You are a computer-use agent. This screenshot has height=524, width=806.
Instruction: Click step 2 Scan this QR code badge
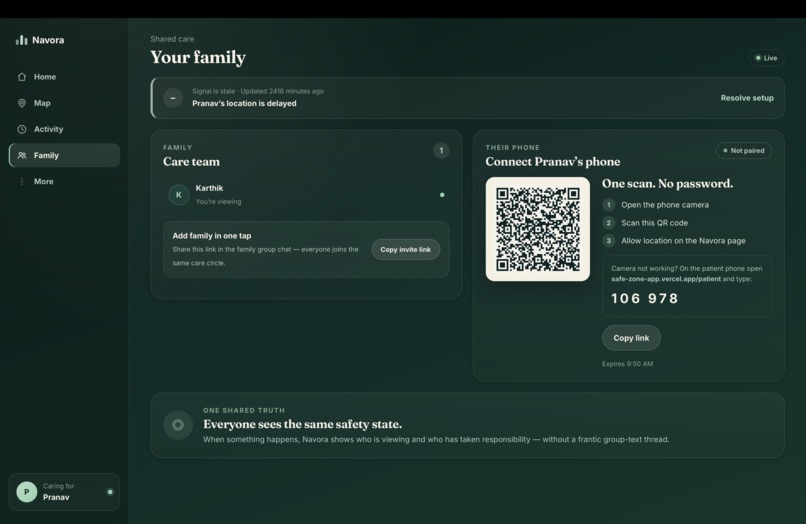tap(609, 223)
